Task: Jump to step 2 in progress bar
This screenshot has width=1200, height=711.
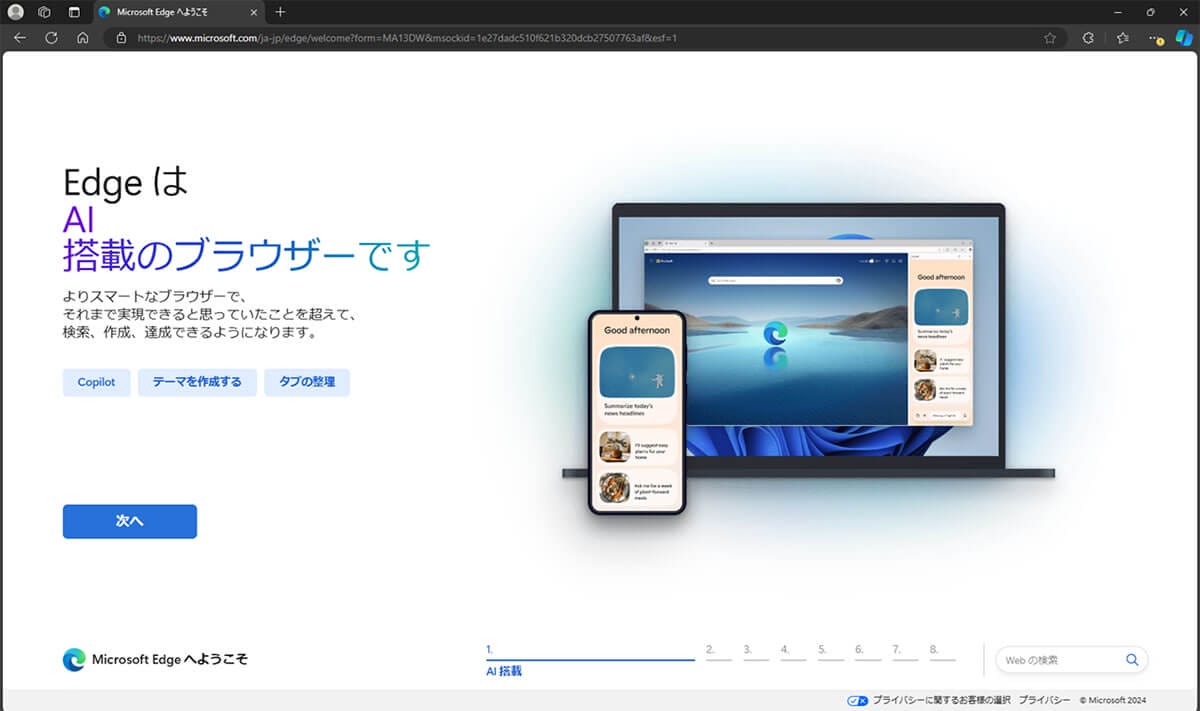Action: [x=718, y=652]
